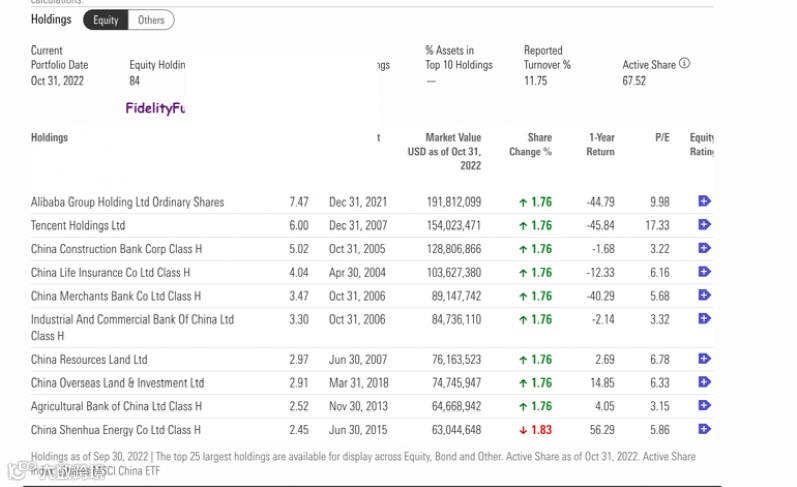Open Tencent Holdings Ltd link
This screenshot has width=797, height=487.
click(78, 225)
